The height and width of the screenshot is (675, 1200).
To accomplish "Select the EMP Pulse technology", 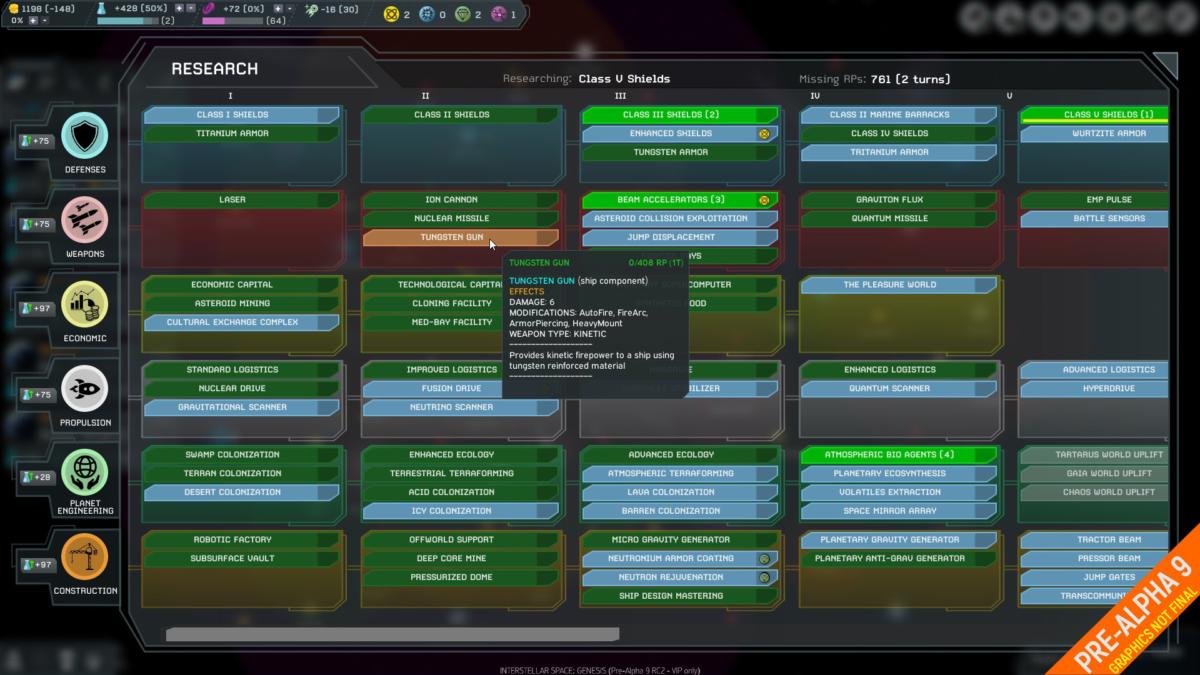I will 1095,200.
